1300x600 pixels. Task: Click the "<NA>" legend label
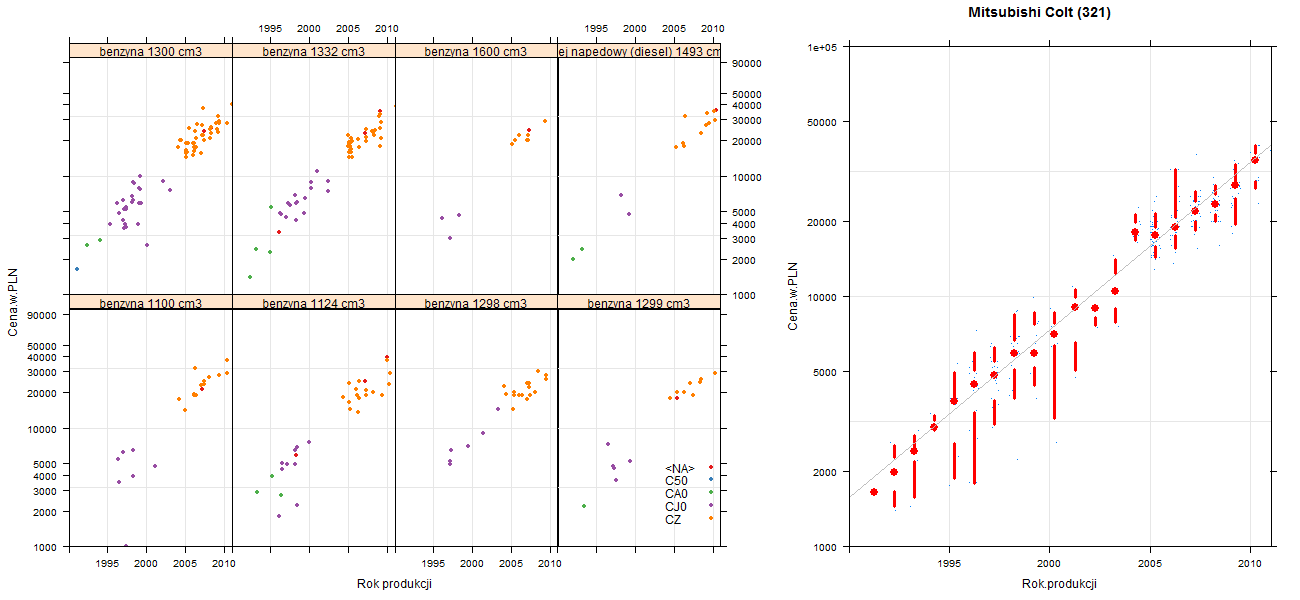[679, 468]
